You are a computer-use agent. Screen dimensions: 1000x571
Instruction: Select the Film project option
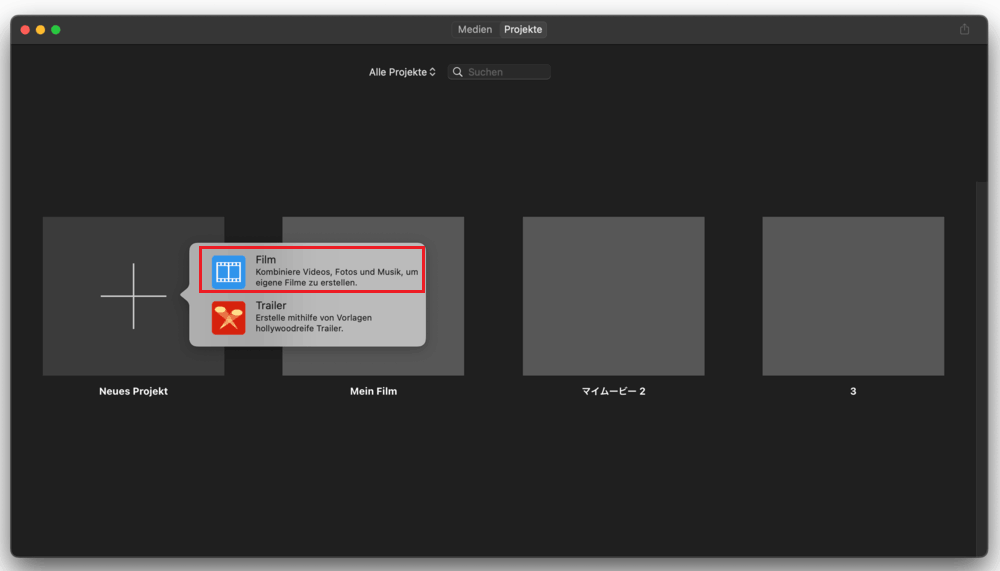click(x=312, y=271)
